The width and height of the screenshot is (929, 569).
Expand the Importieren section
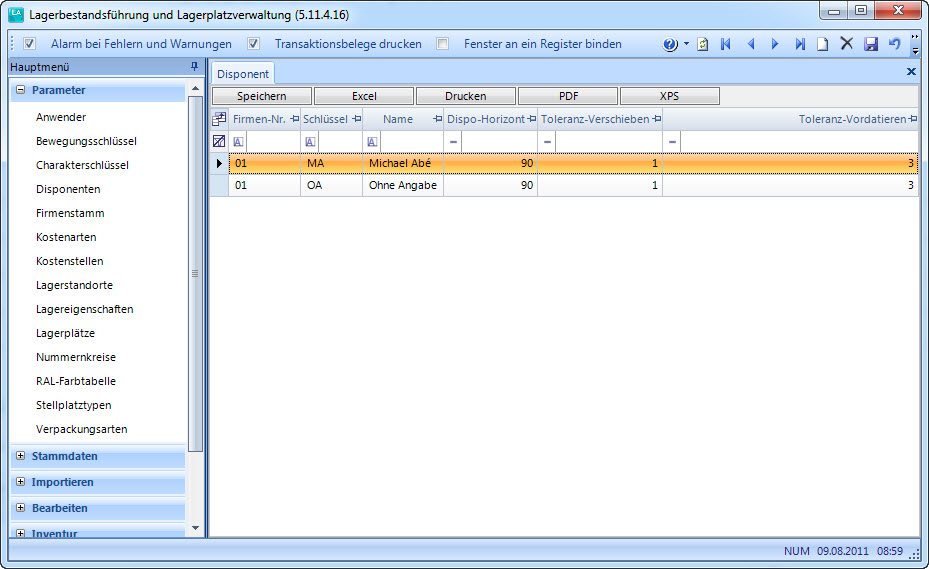[x=21, y=482]
